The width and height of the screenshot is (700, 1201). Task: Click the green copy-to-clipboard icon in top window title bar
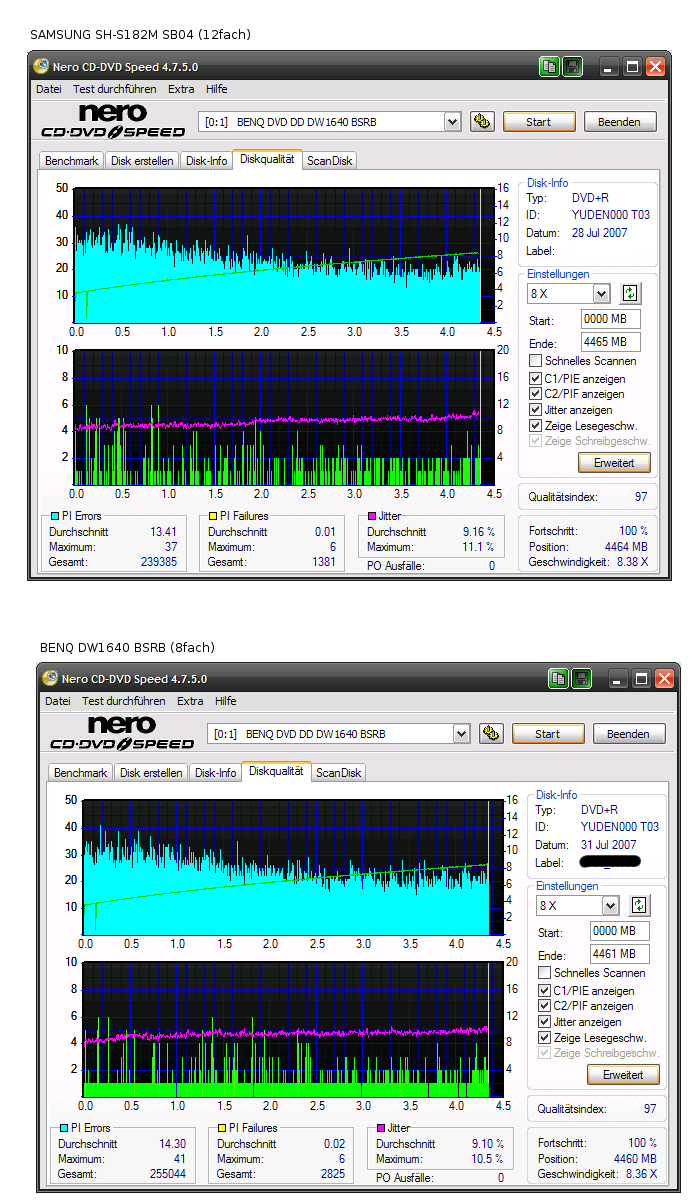(549, 67)
